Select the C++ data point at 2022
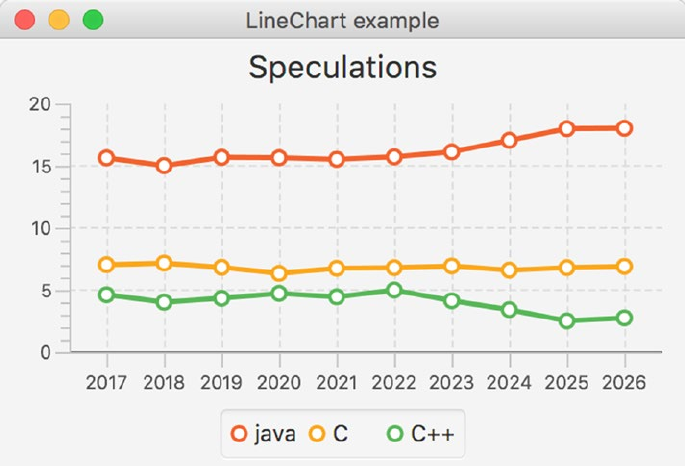Viewport: 685px width, 466px height. point(394,290)
